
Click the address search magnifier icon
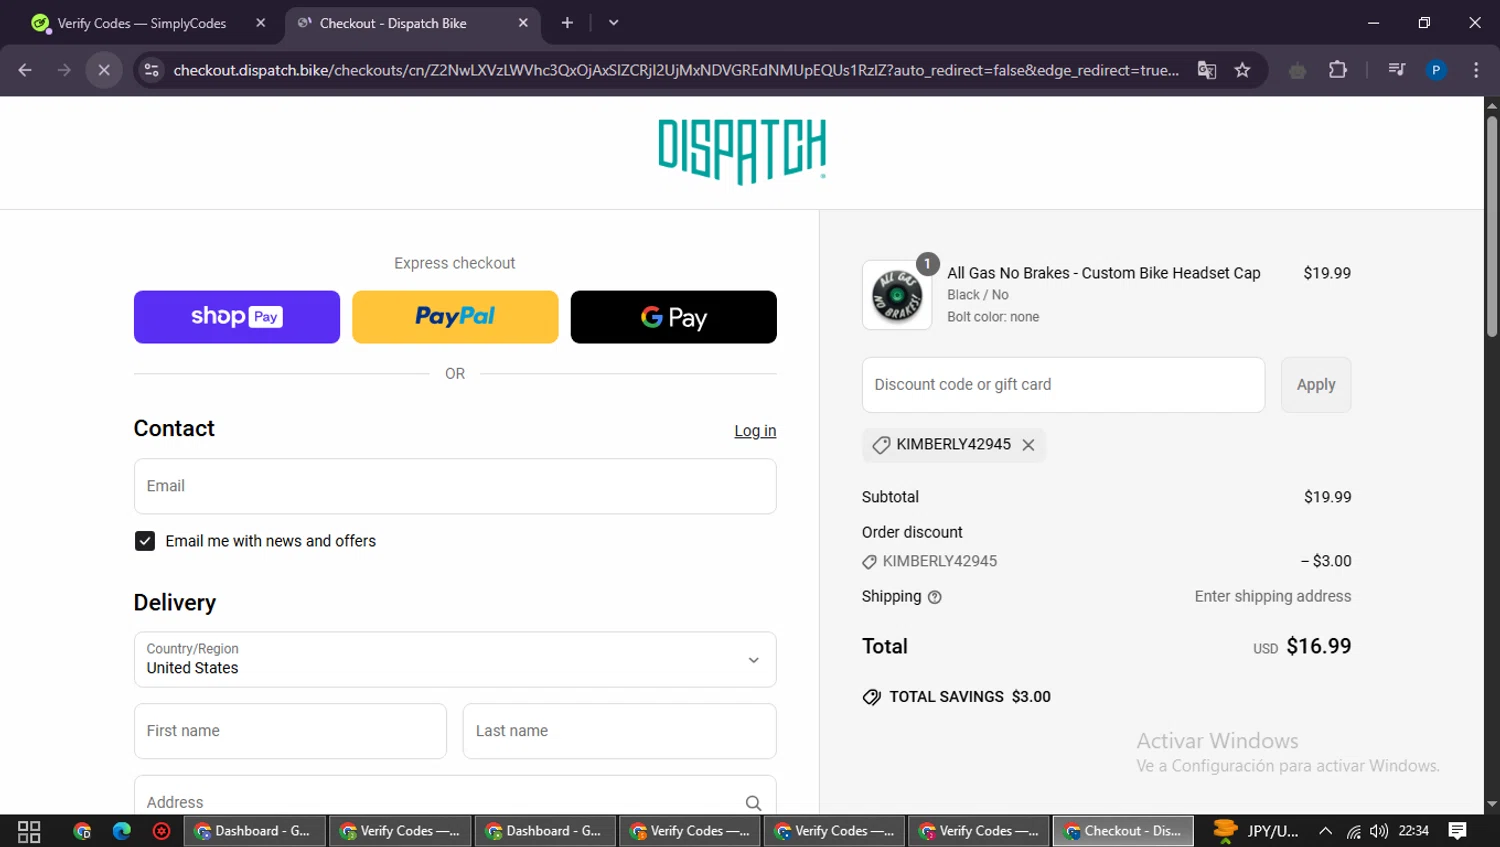[753, 803]
